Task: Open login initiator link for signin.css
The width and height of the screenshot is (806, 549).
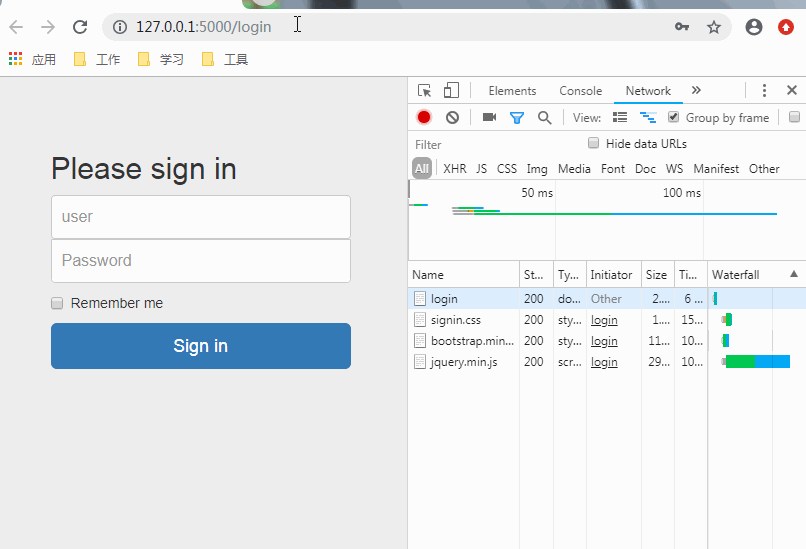Action: click(604, 320)
